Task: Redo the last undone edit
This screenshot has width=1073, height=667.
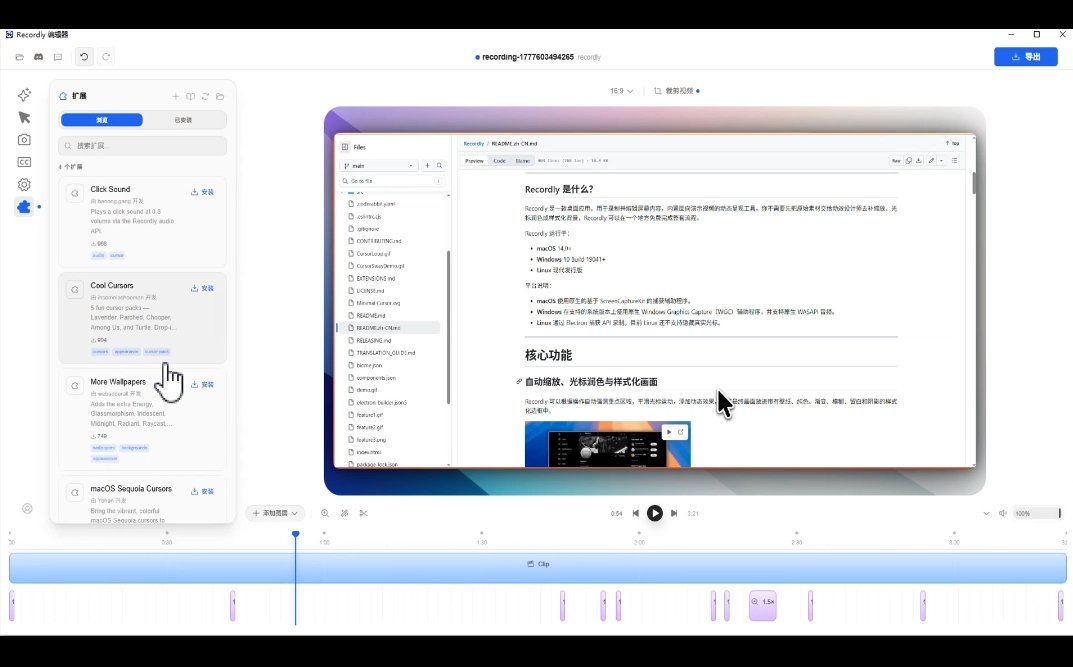Action: pyautogui.click(x=105, y=57)
